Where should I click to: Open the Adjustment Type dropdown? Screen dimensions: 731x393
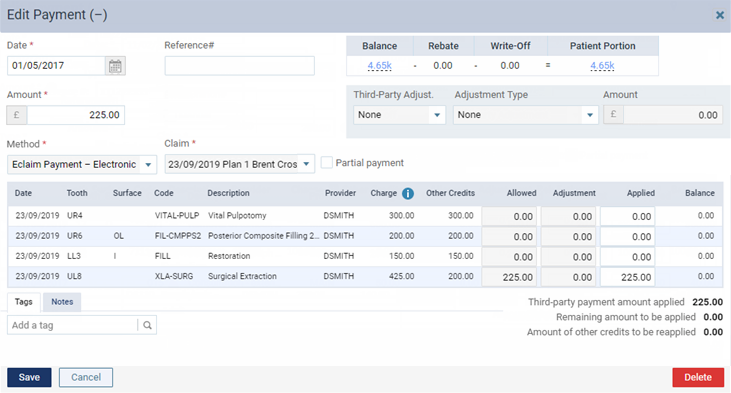526,115
